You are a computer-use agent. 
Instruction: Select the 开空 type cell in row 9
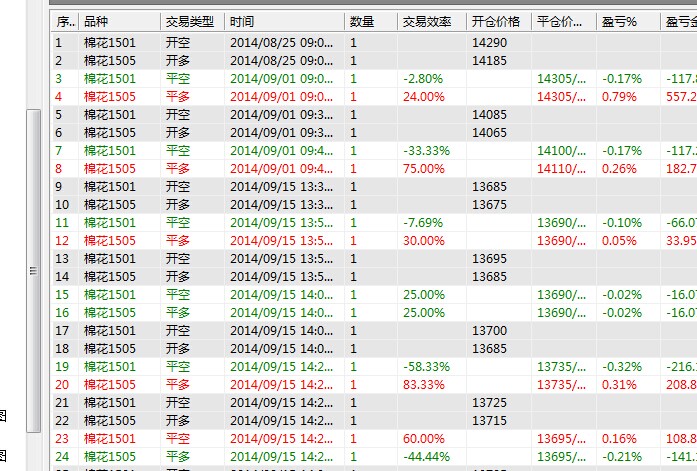point(178,187)
